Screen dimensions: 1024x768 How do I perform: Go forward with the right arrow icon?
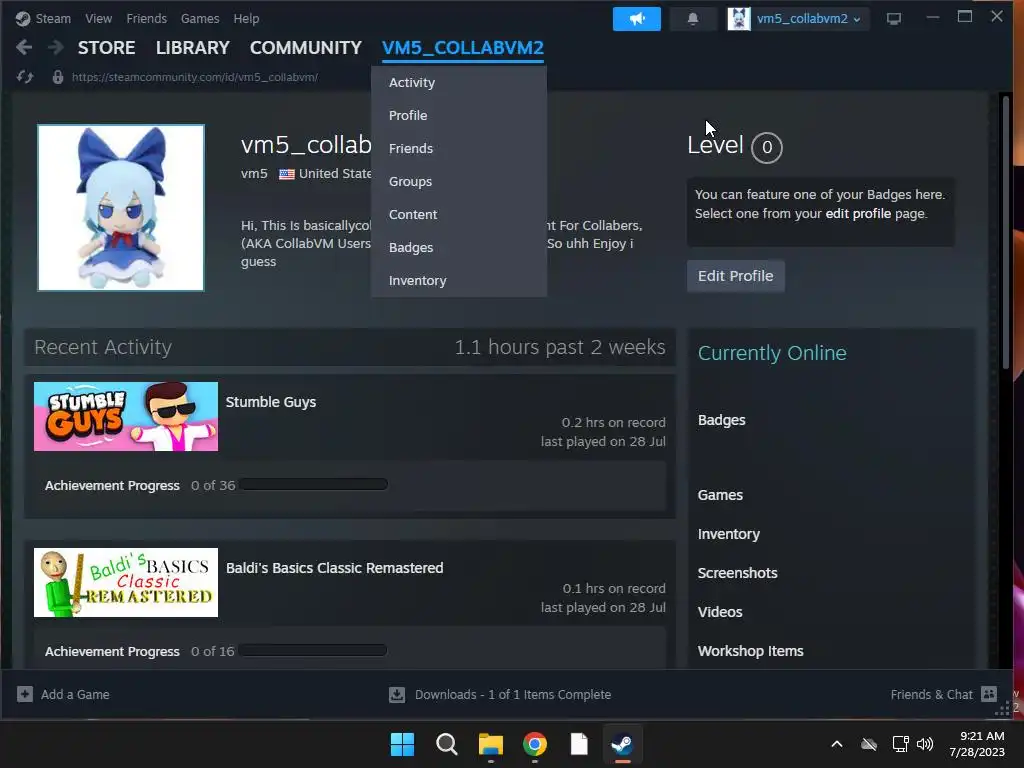pos(56,47)
